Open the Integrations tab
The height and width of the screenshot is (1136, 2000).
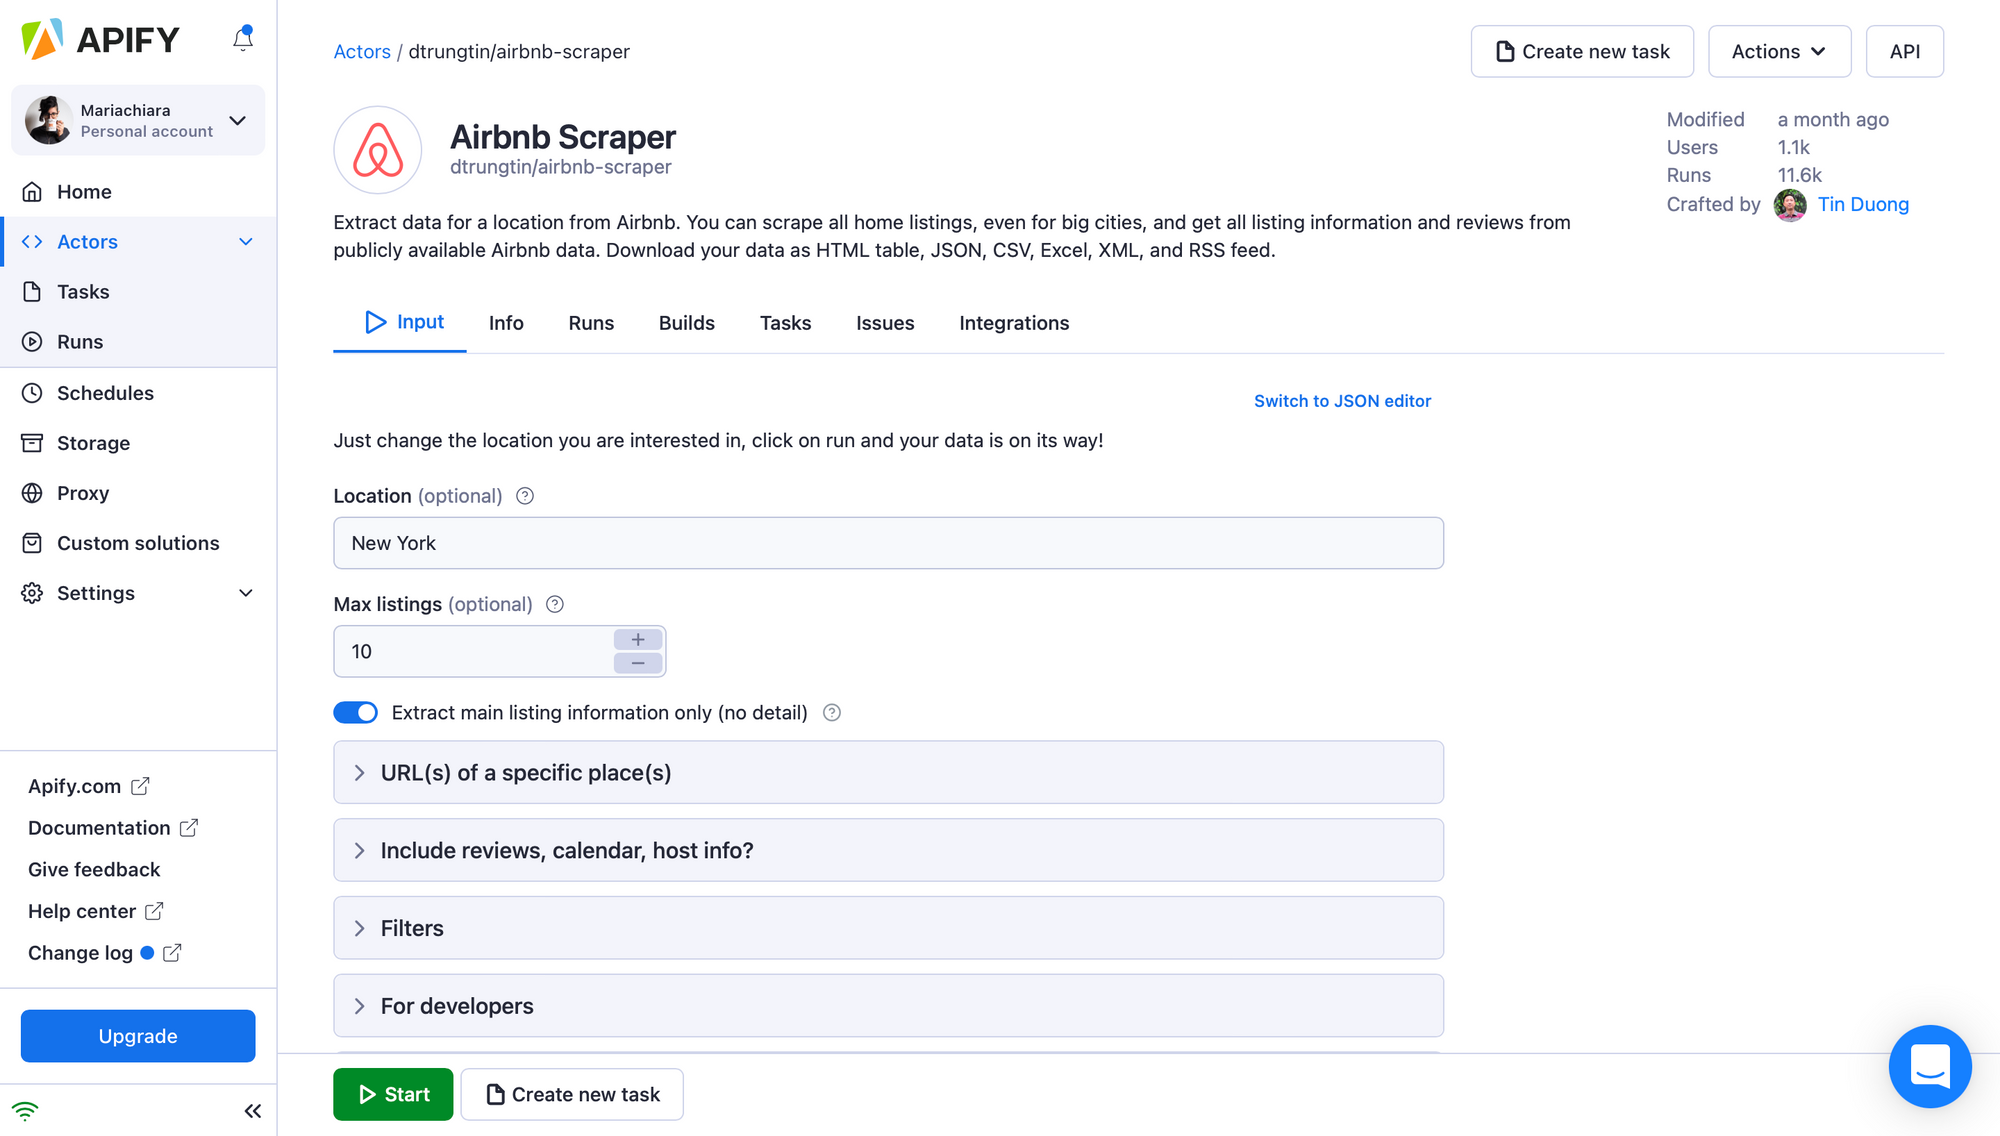pos(1014,323)
